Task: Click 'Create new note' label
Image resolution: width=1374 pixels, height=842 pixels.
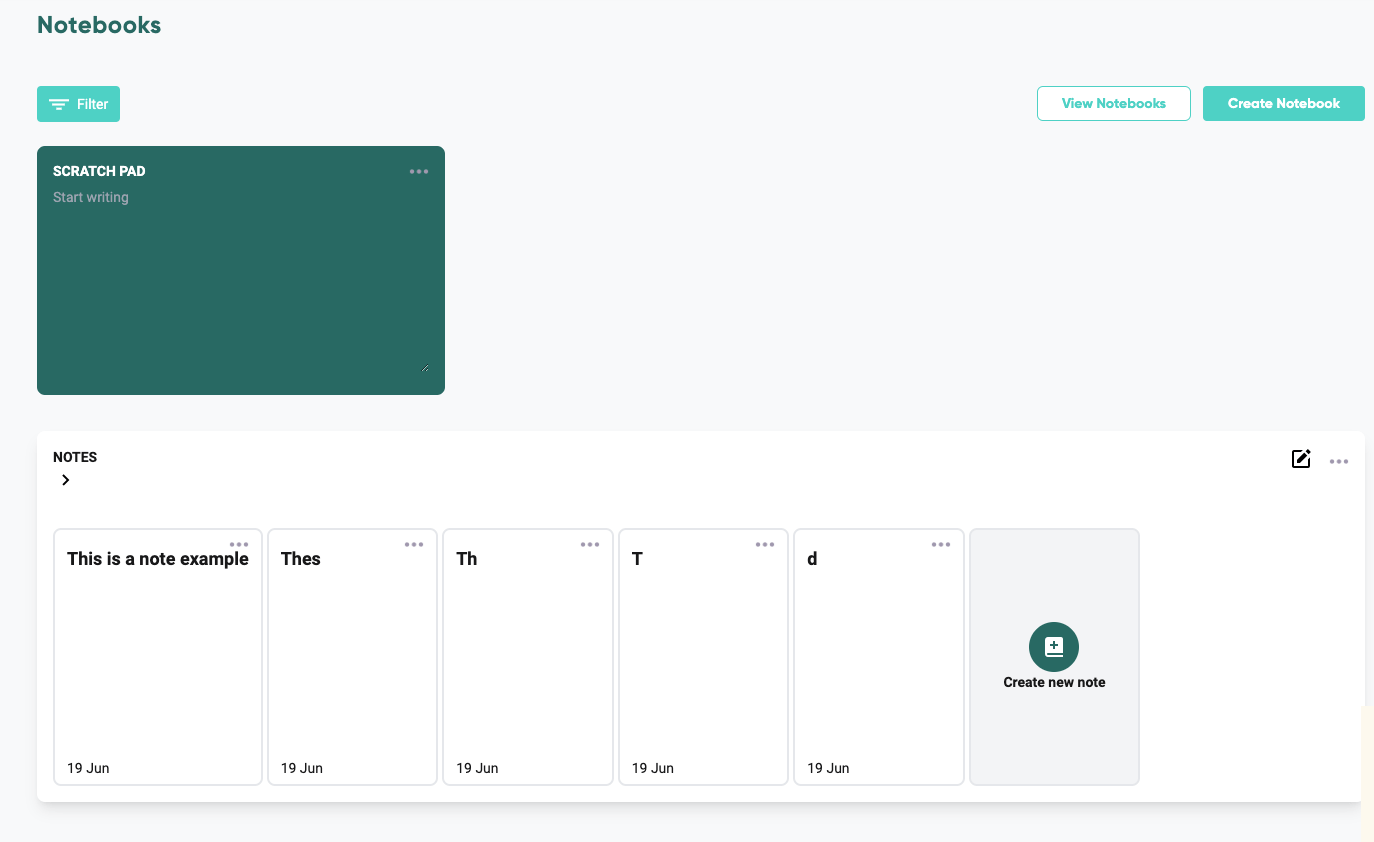Action: pyautogui.click(x=1054, y=682)
